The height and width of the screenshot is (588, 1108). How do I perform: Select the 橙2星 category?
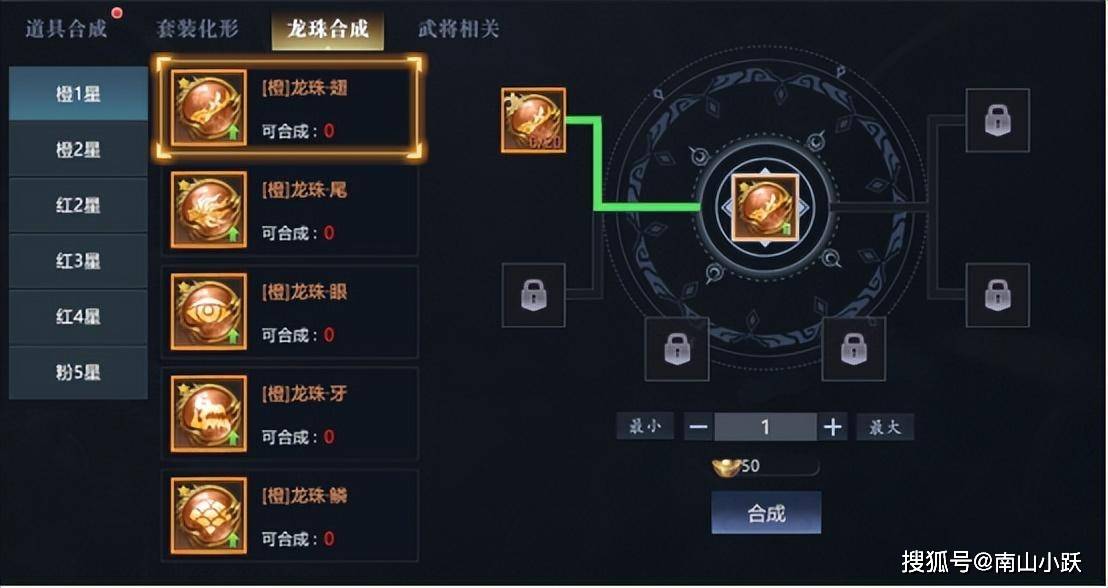[78, 150]
